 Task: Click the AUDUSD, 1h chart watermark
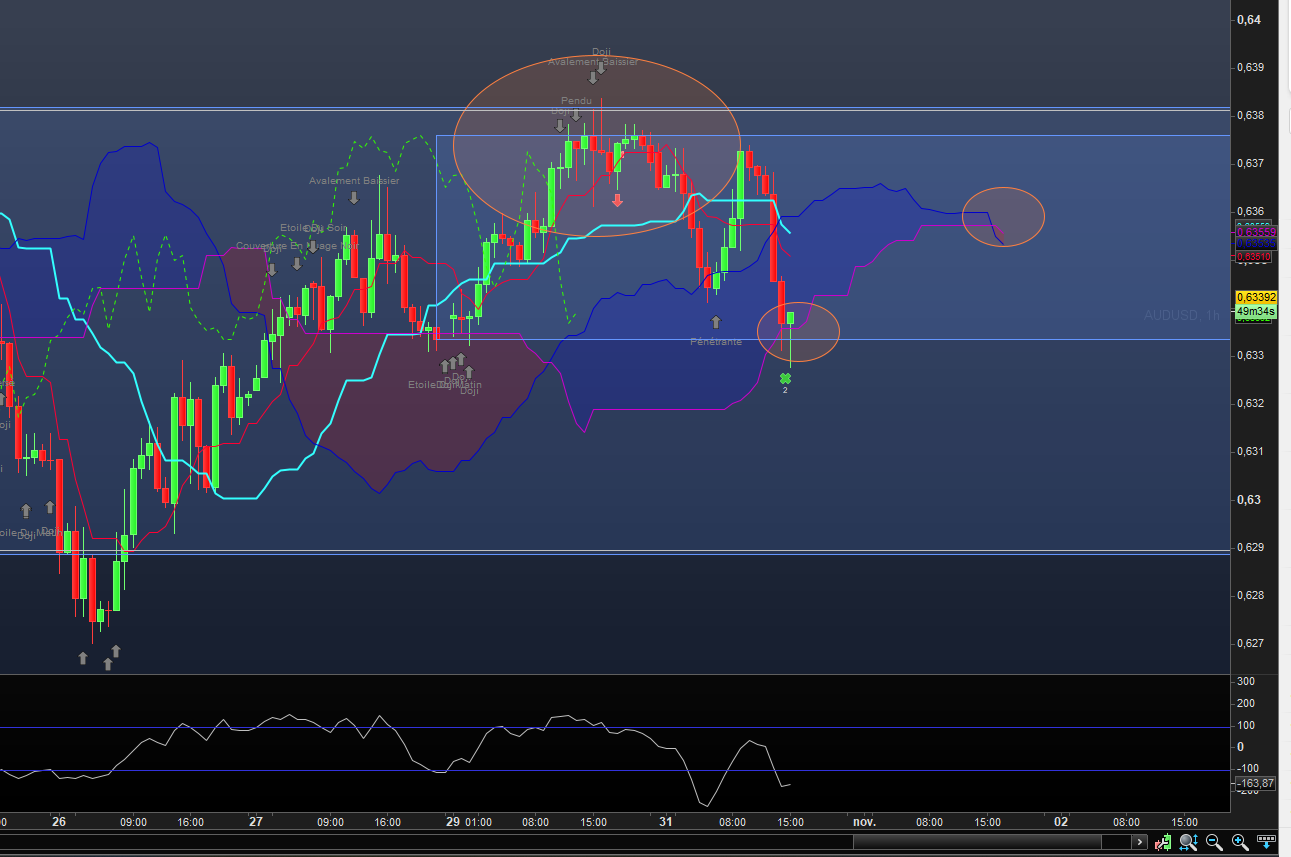(x=1182, y=315)
